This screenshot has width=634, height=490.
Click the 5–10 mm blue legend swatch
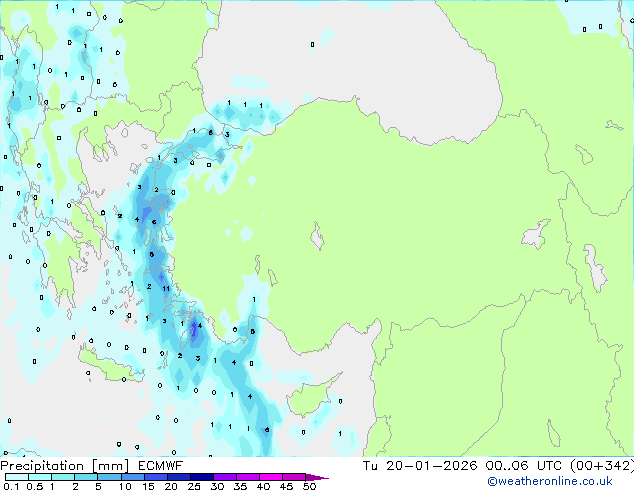pos(109,477)
